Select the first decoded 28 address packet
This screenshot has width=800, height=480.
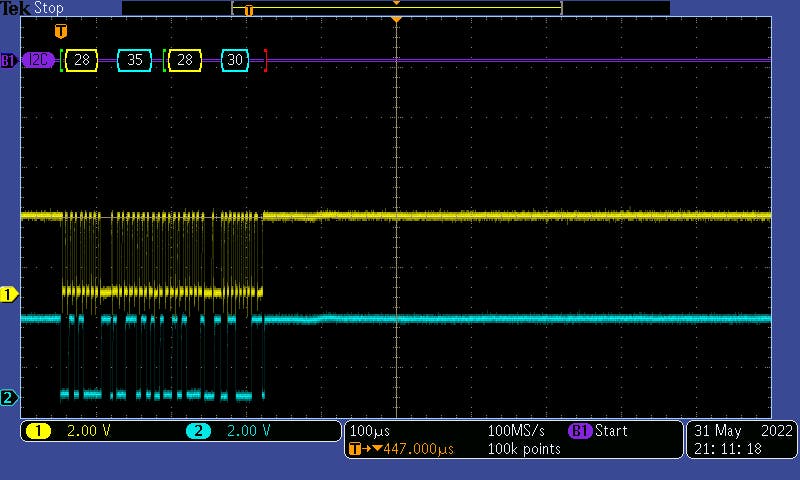point(82,60)
